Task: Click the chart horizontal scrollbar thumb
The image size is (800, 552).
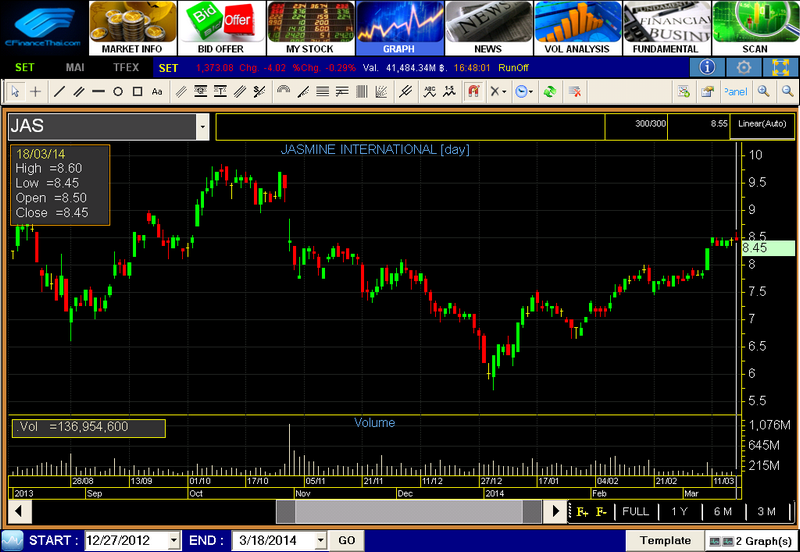Action: 409,511
